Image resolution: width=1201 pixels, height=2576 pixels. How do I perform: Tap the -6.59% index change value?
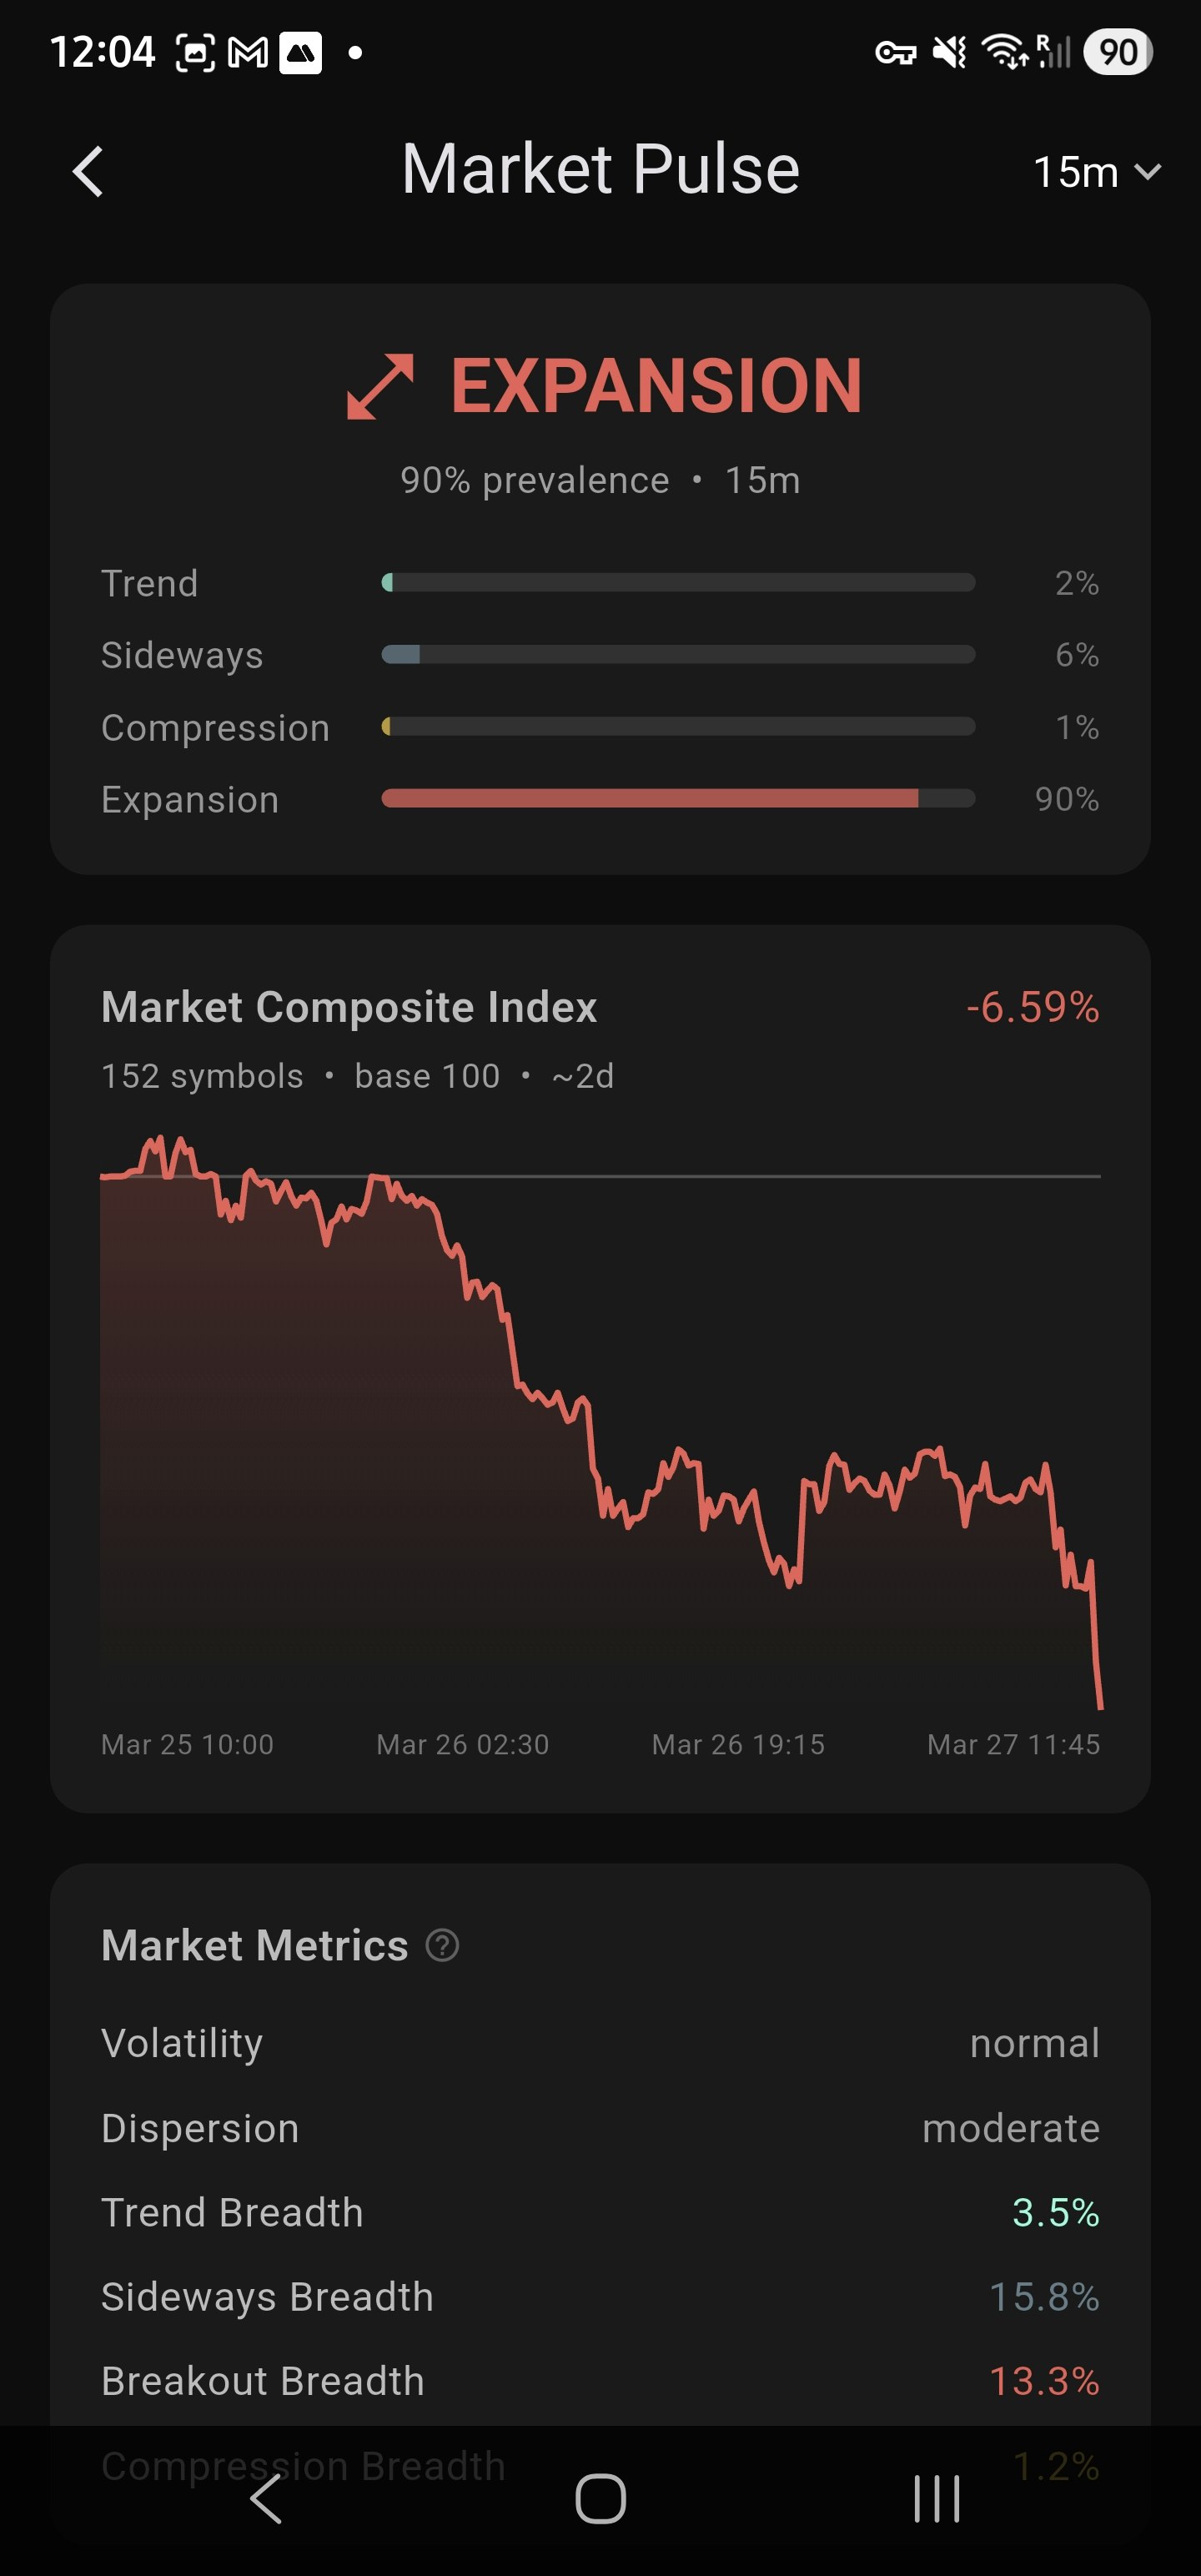(x=1032, y=1007)
